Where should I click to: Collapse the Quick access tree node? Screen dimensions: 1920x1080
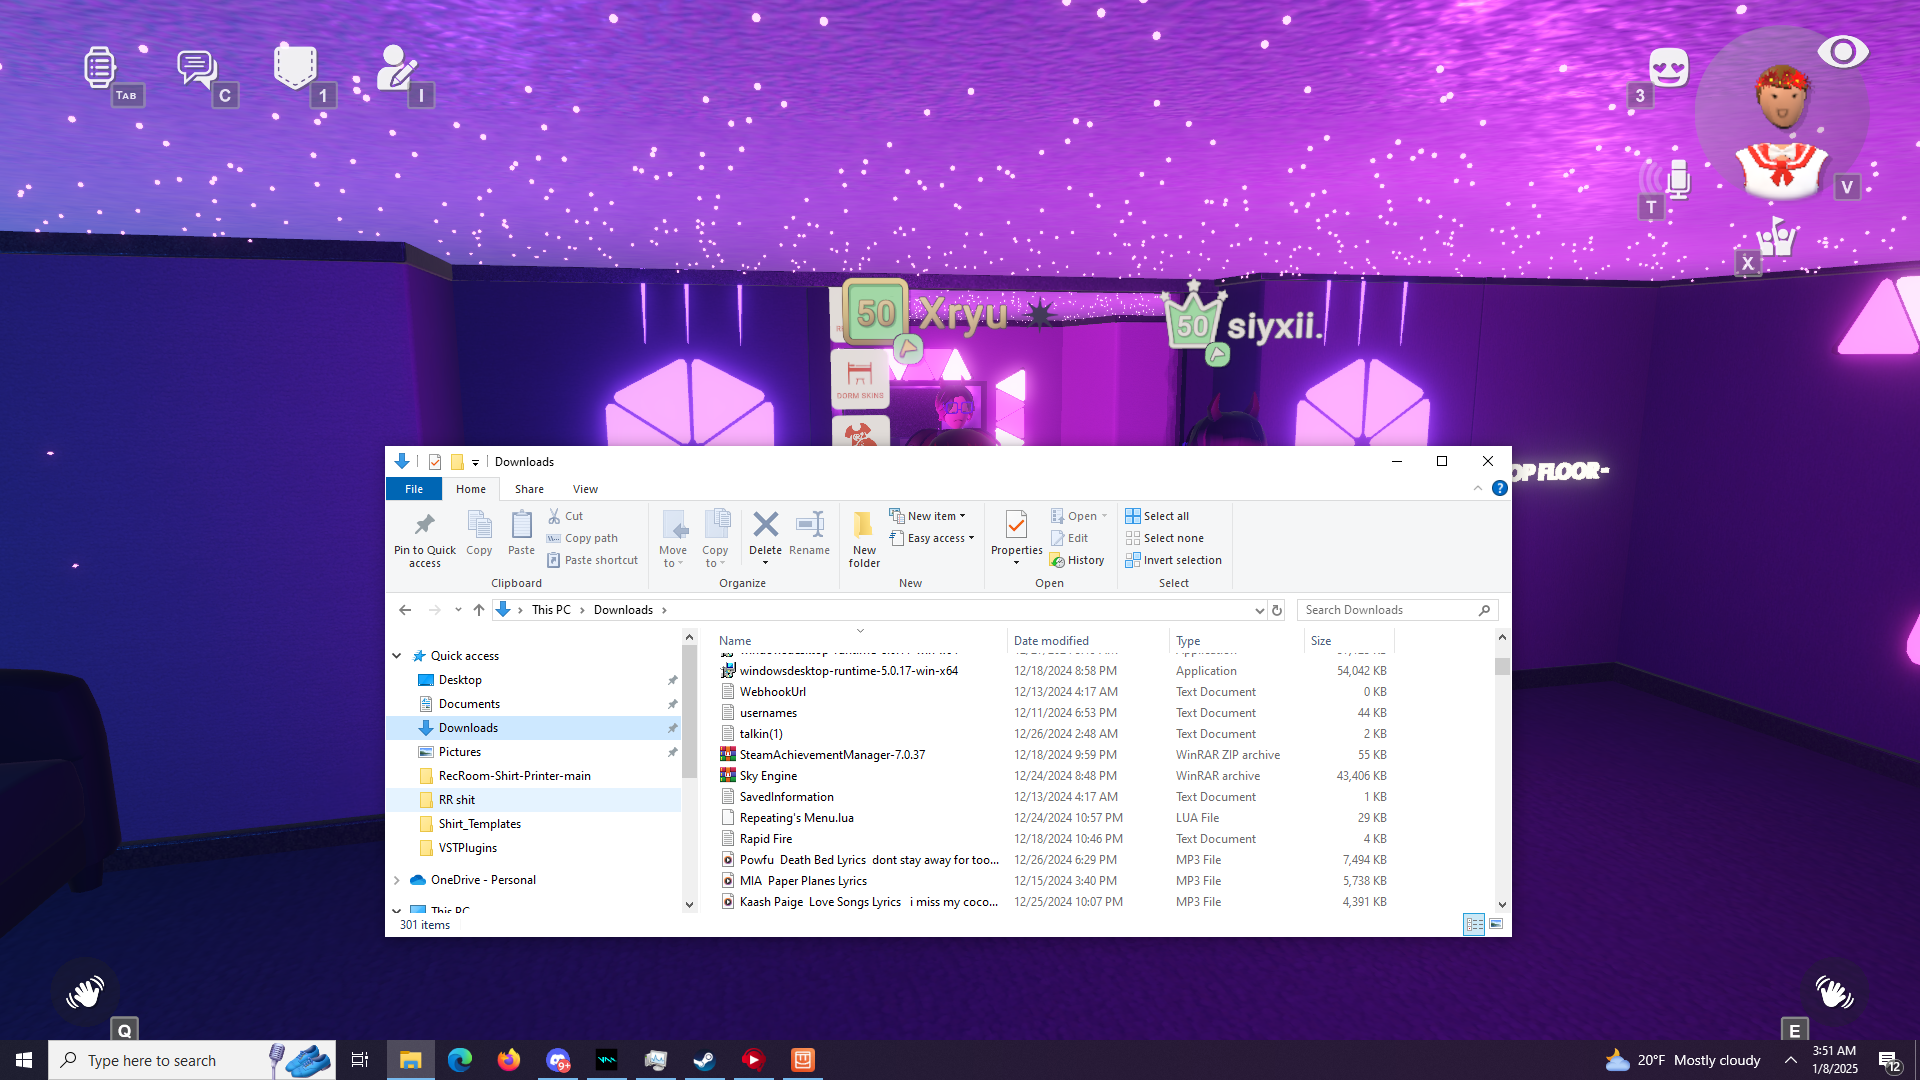(397, 656)
